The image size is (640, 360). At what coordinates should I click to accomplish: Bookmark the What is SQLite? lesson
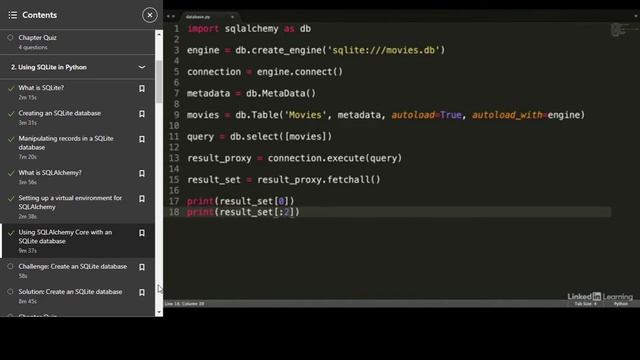pos(142,89)
